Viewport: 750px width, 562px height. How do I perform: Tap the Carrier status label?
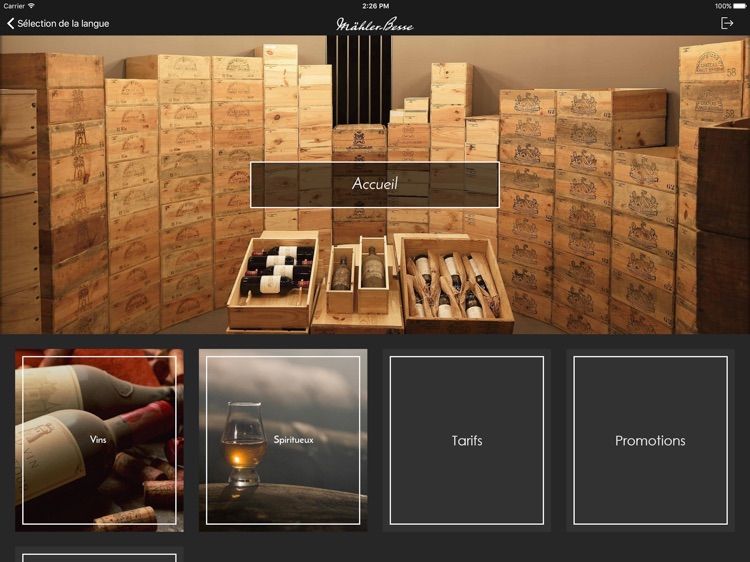[14, 6]
